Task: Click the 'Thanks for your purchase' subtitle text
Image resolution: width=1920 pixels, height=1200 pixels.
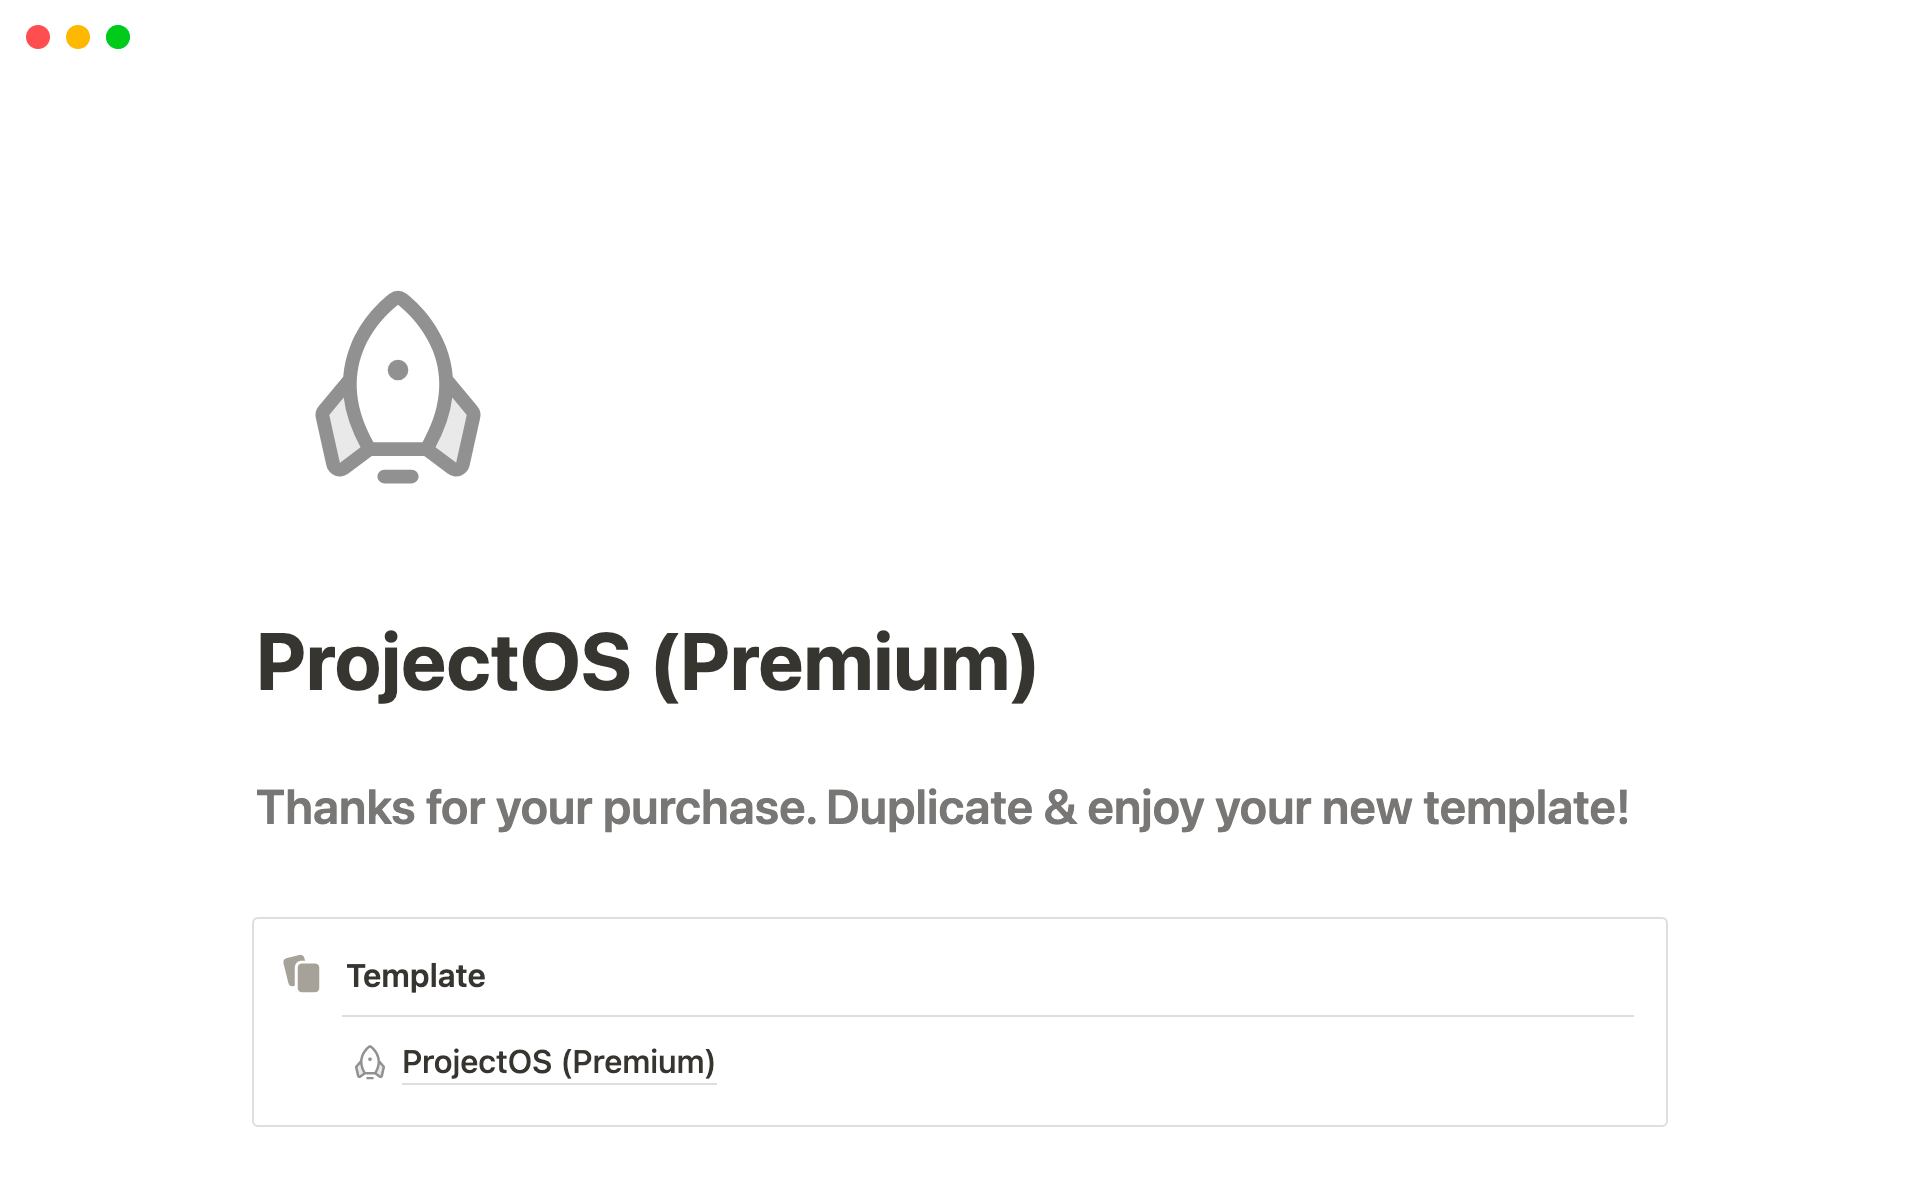Action: click(x=942, y=808)
